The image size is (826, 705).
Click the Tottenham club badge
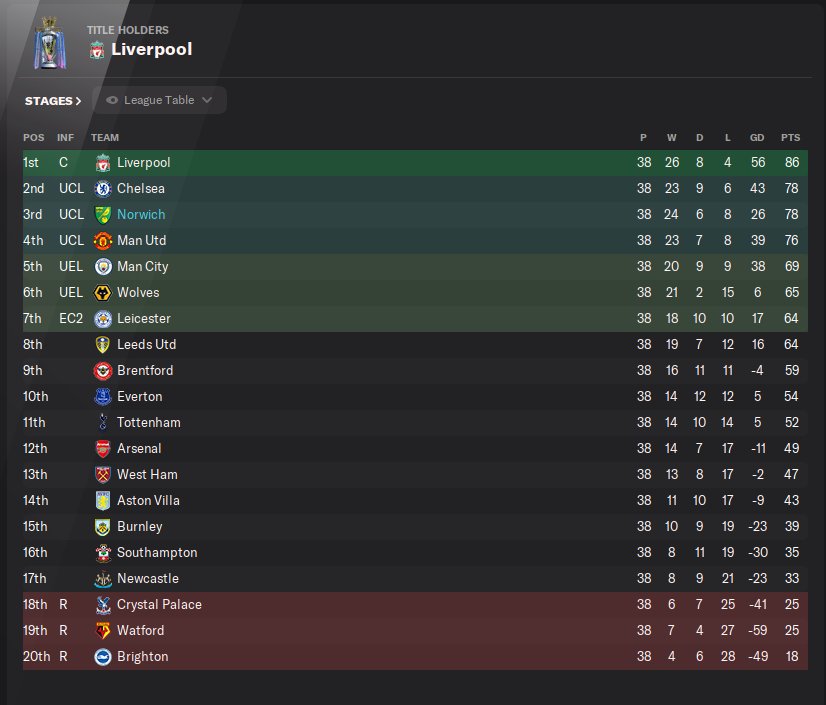[x=102, y=423]
